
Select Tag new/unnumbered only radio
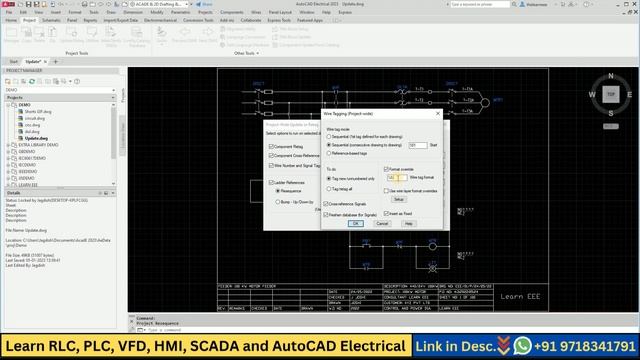coord(329,179)
